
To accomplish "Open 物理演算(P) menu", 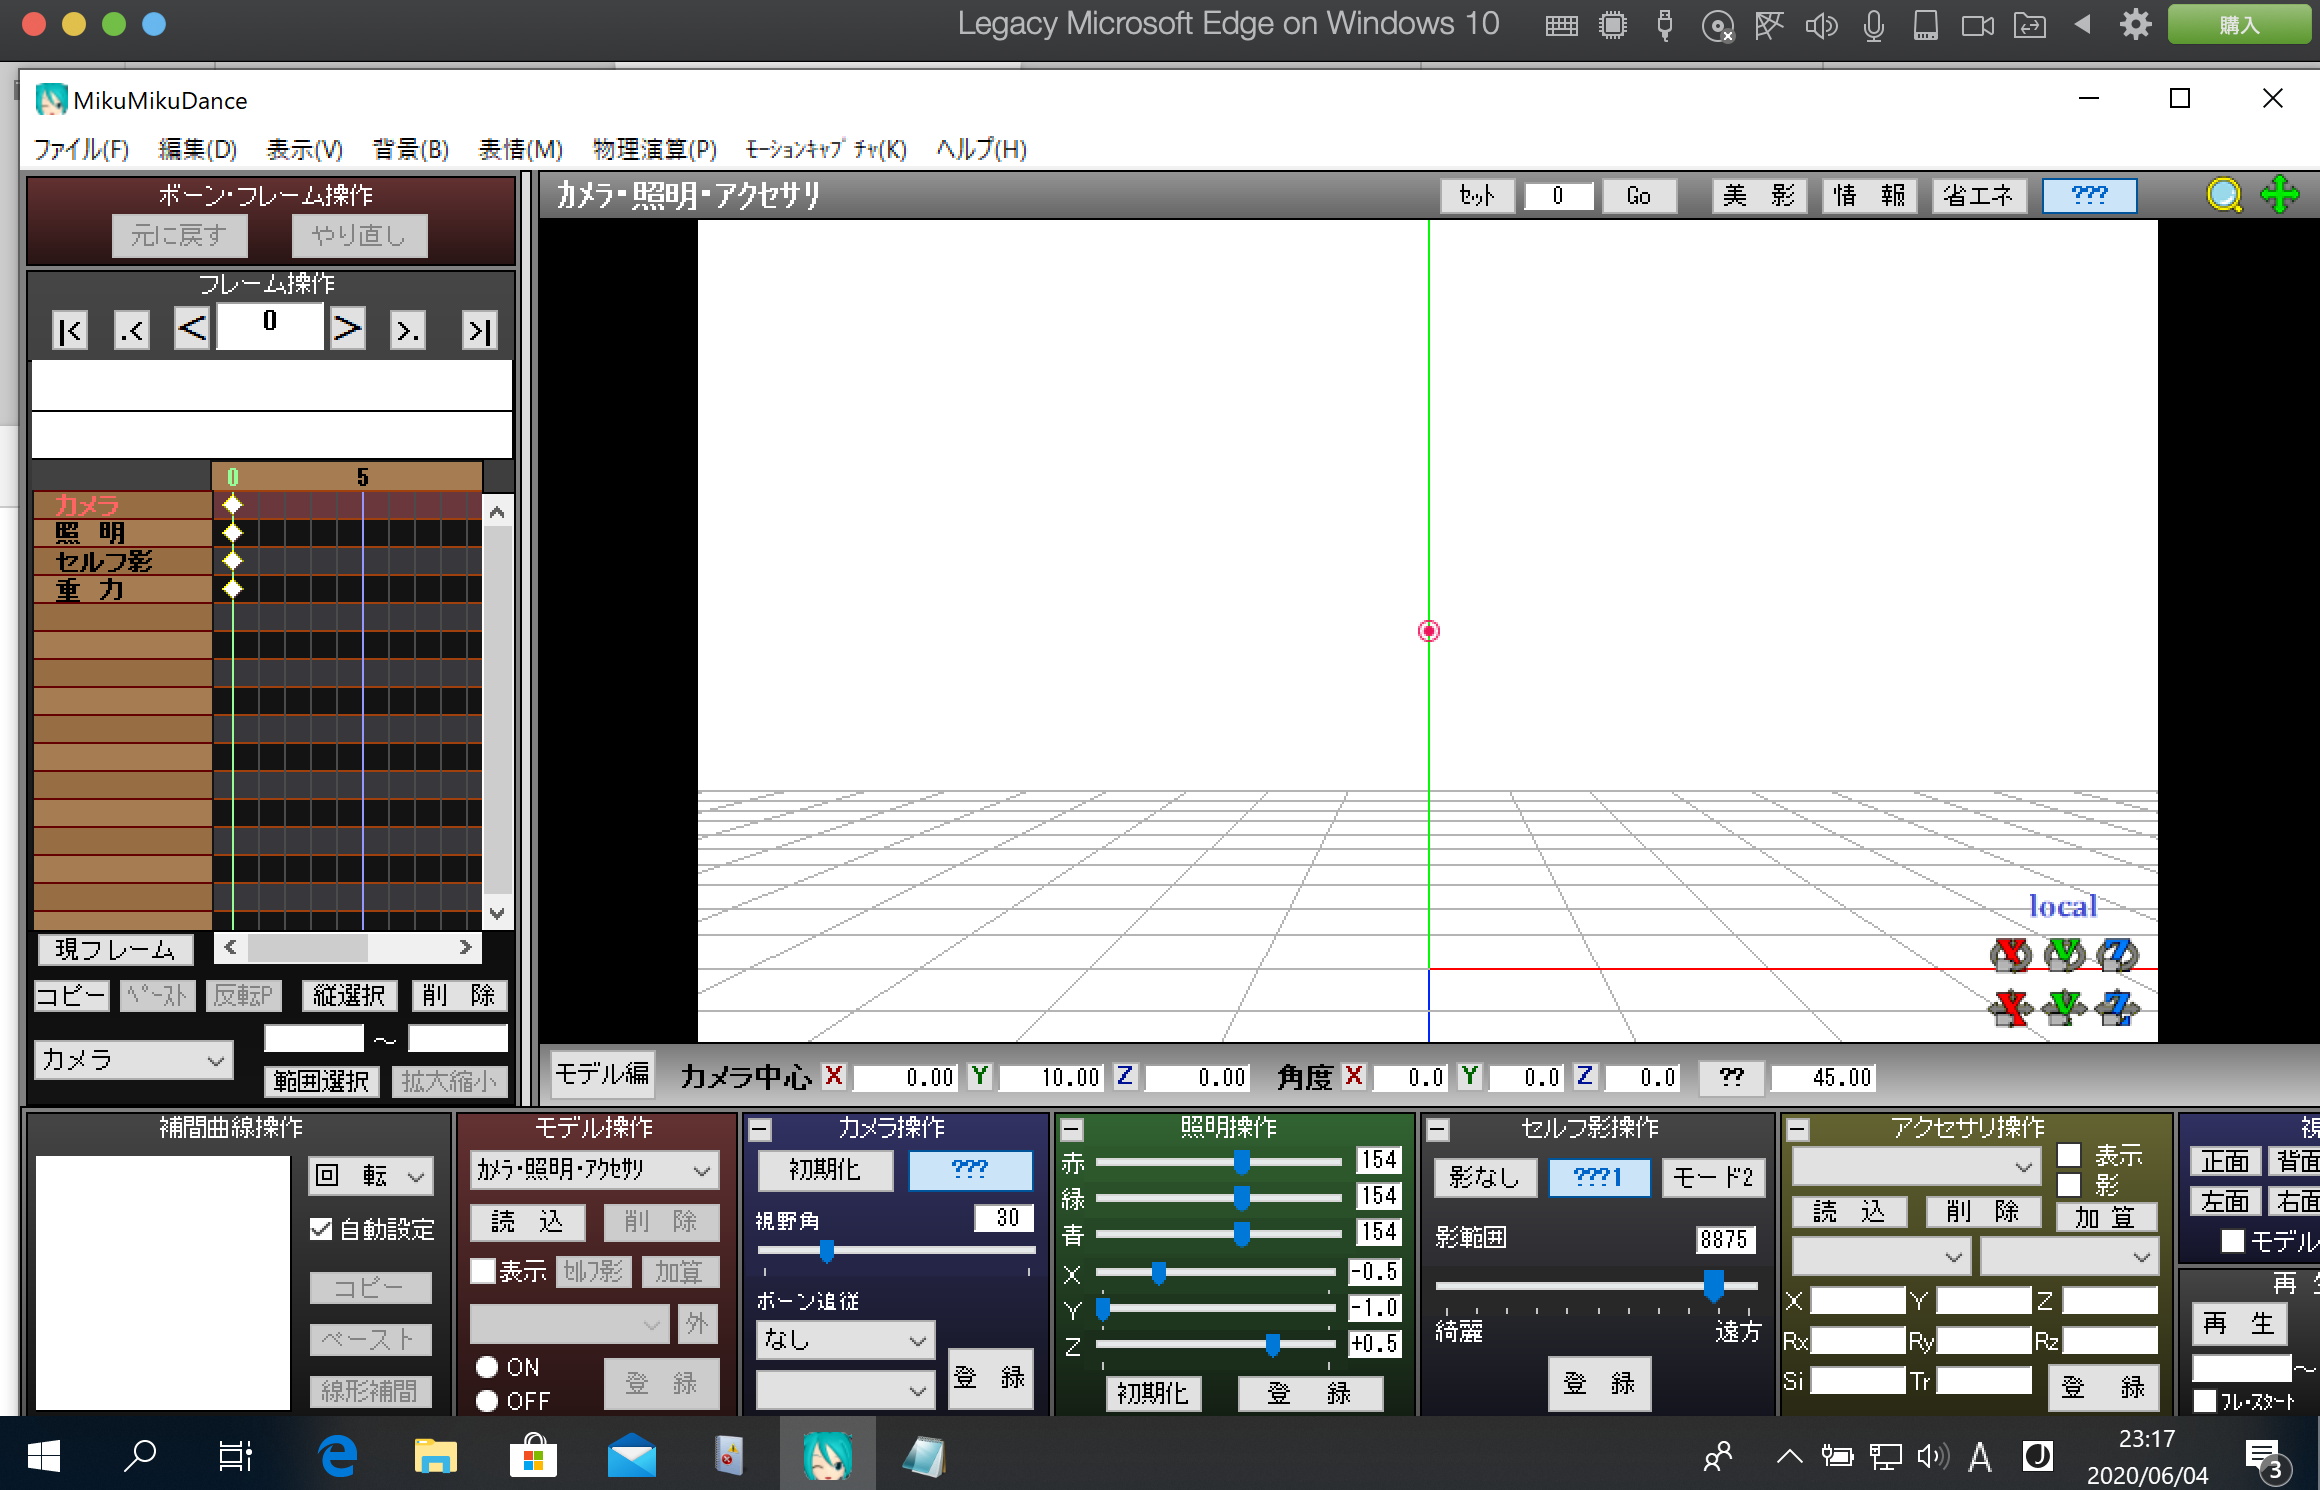I will [x=655, y=149].
